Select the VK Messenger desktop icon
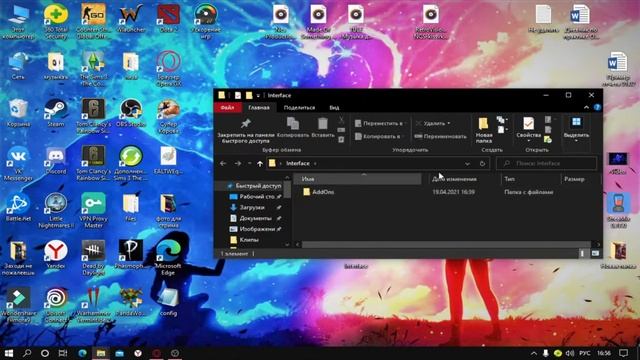 18,164
